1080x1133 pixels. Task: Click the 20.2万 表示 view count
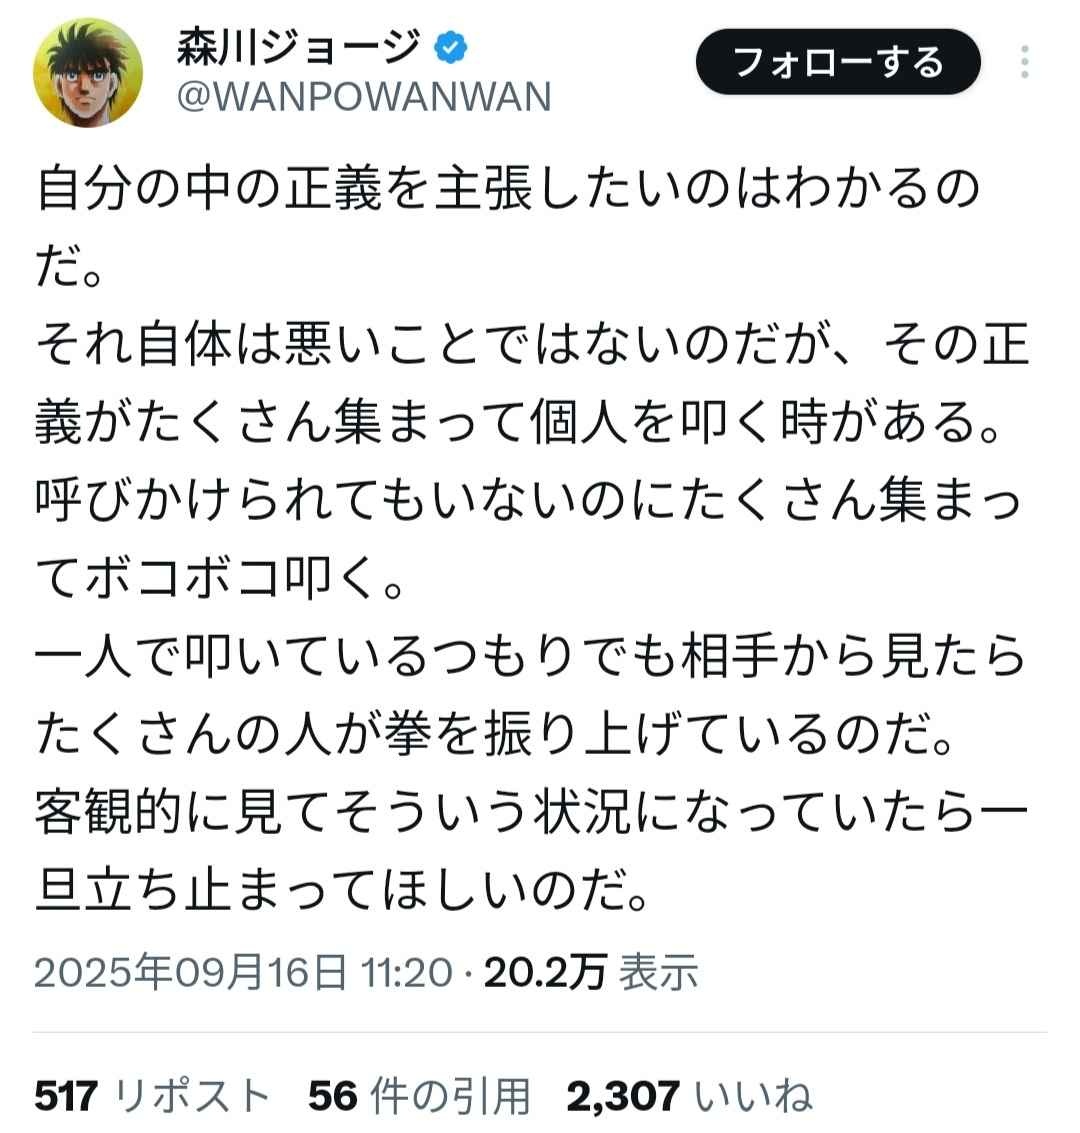click(591, 972)
